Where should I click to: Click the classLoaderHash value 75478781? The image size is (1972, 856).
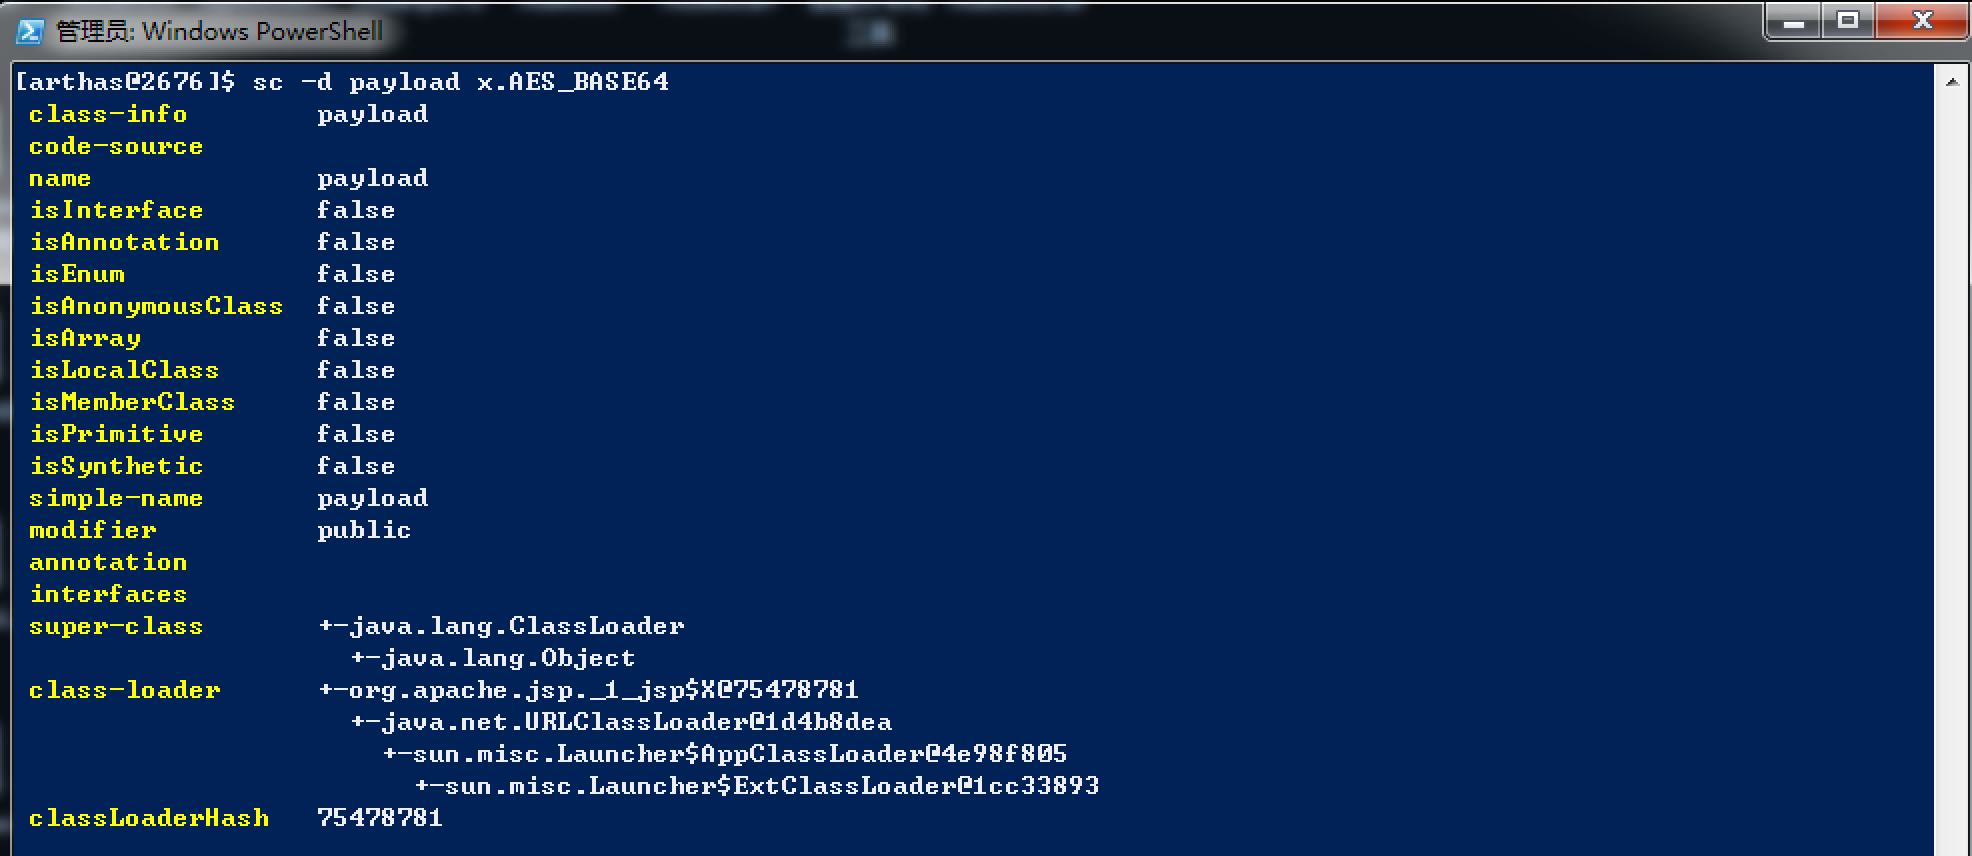(380, 818)
